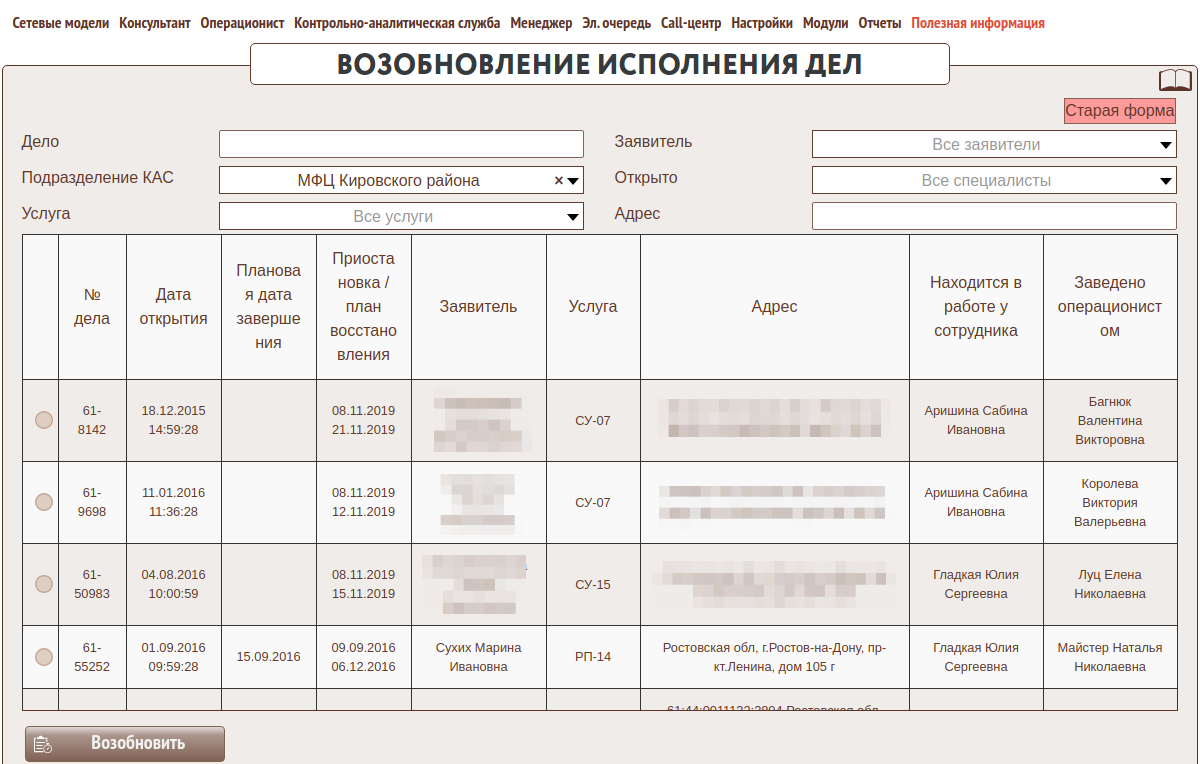
Task: Open the Оператионист menu
Action: [242, 23]
